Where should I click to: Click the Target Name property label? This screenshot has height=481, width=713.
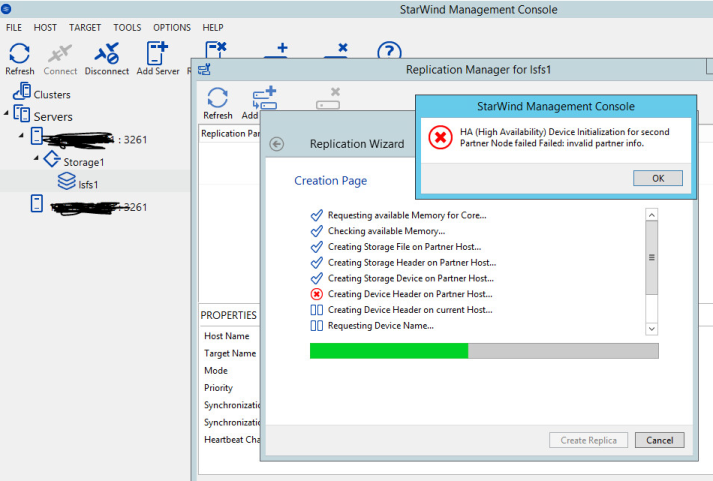tap(230, 353)
